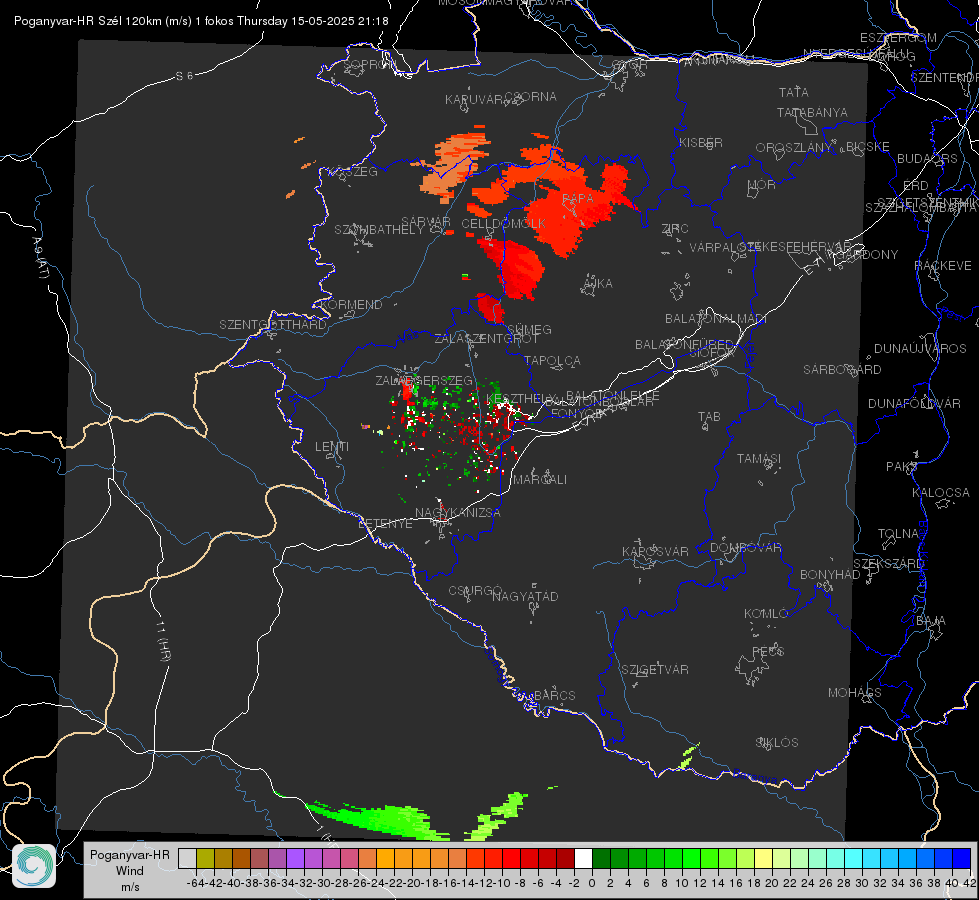Viewport: 979px width, 900px height.
Task: Click the BARCS city label
Action: 555,696
